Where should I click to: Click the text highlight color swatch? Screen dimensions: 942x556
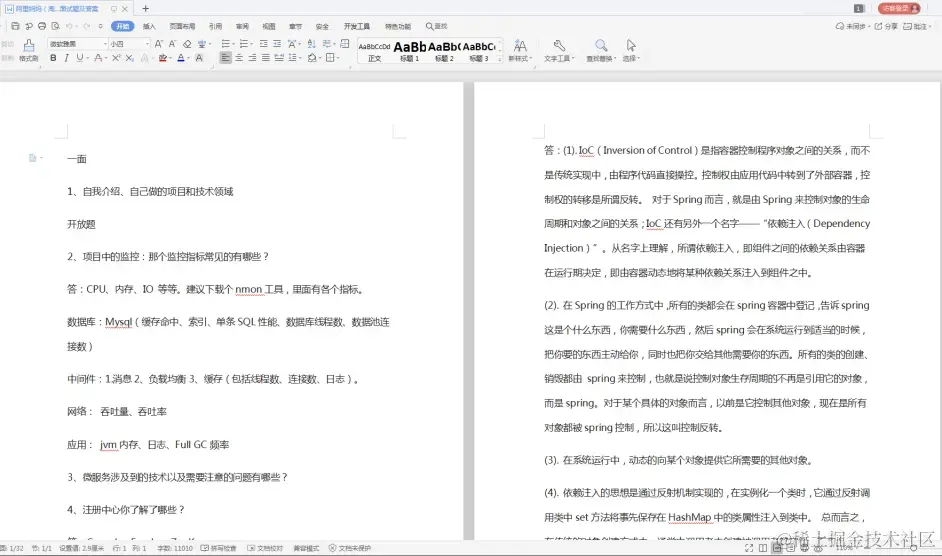pos(163,58)
